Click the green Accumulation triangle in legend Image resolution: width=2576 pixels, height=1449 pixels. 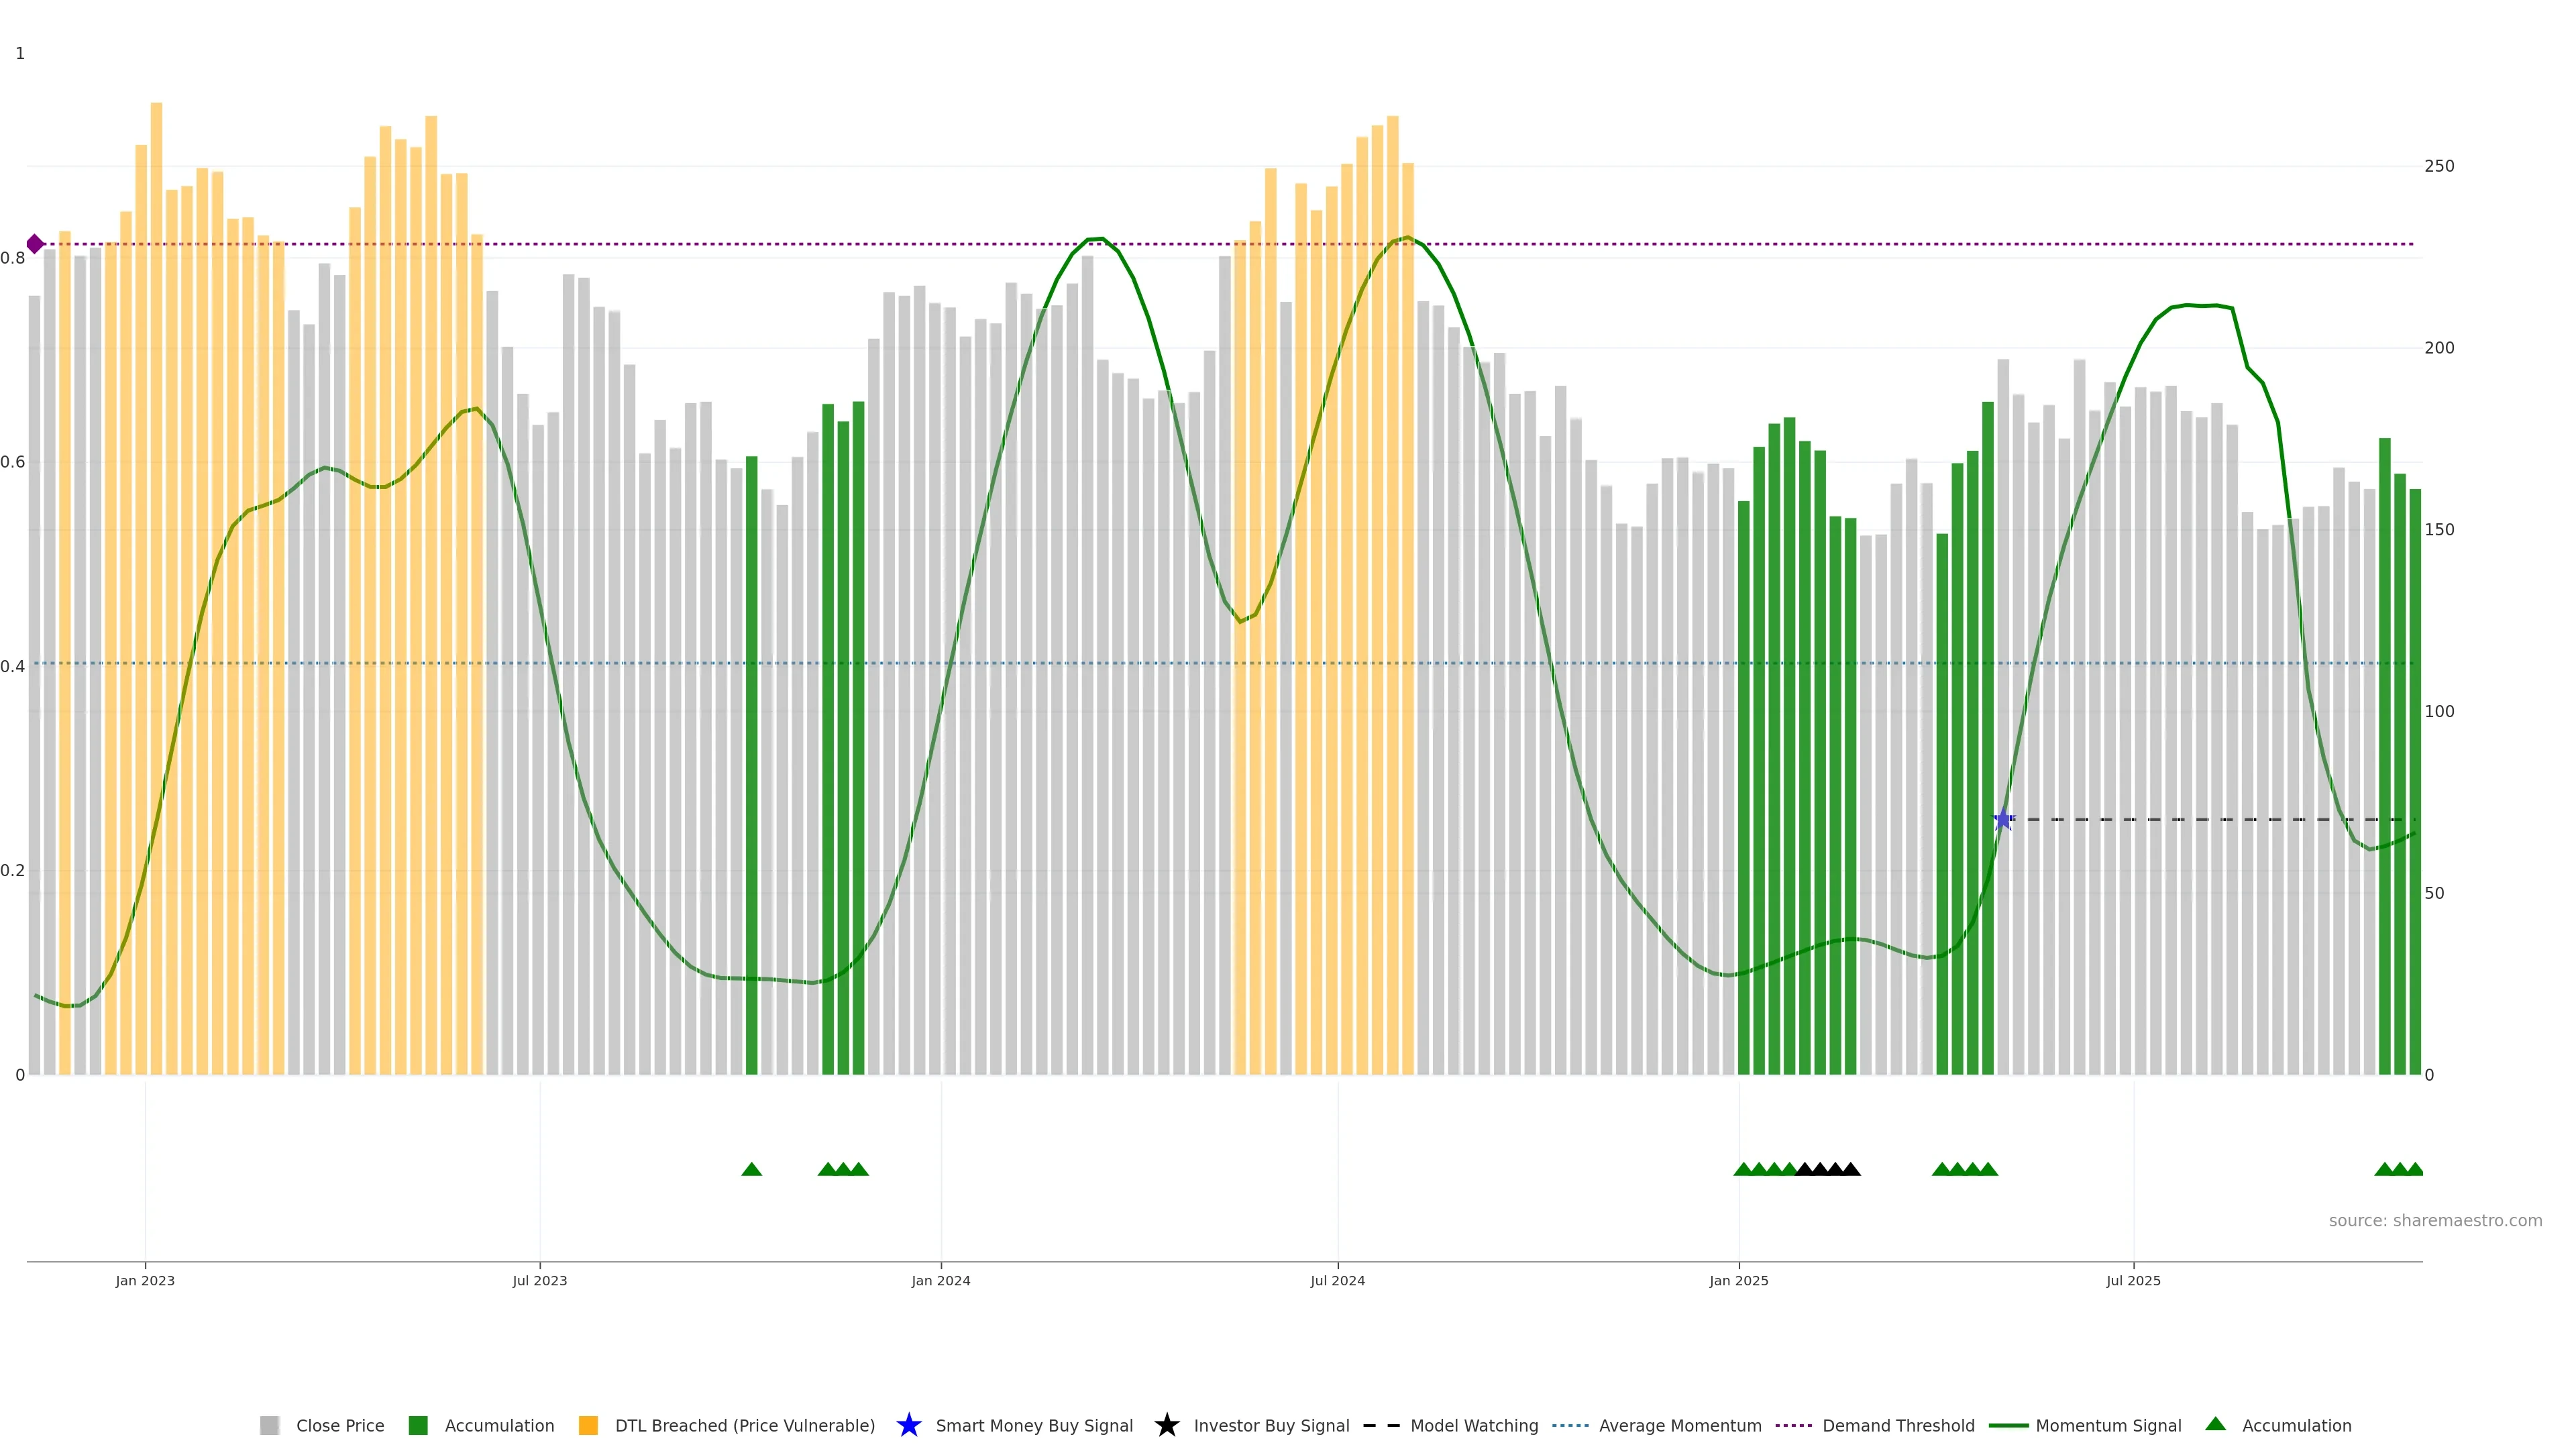coord(2215,1424)
